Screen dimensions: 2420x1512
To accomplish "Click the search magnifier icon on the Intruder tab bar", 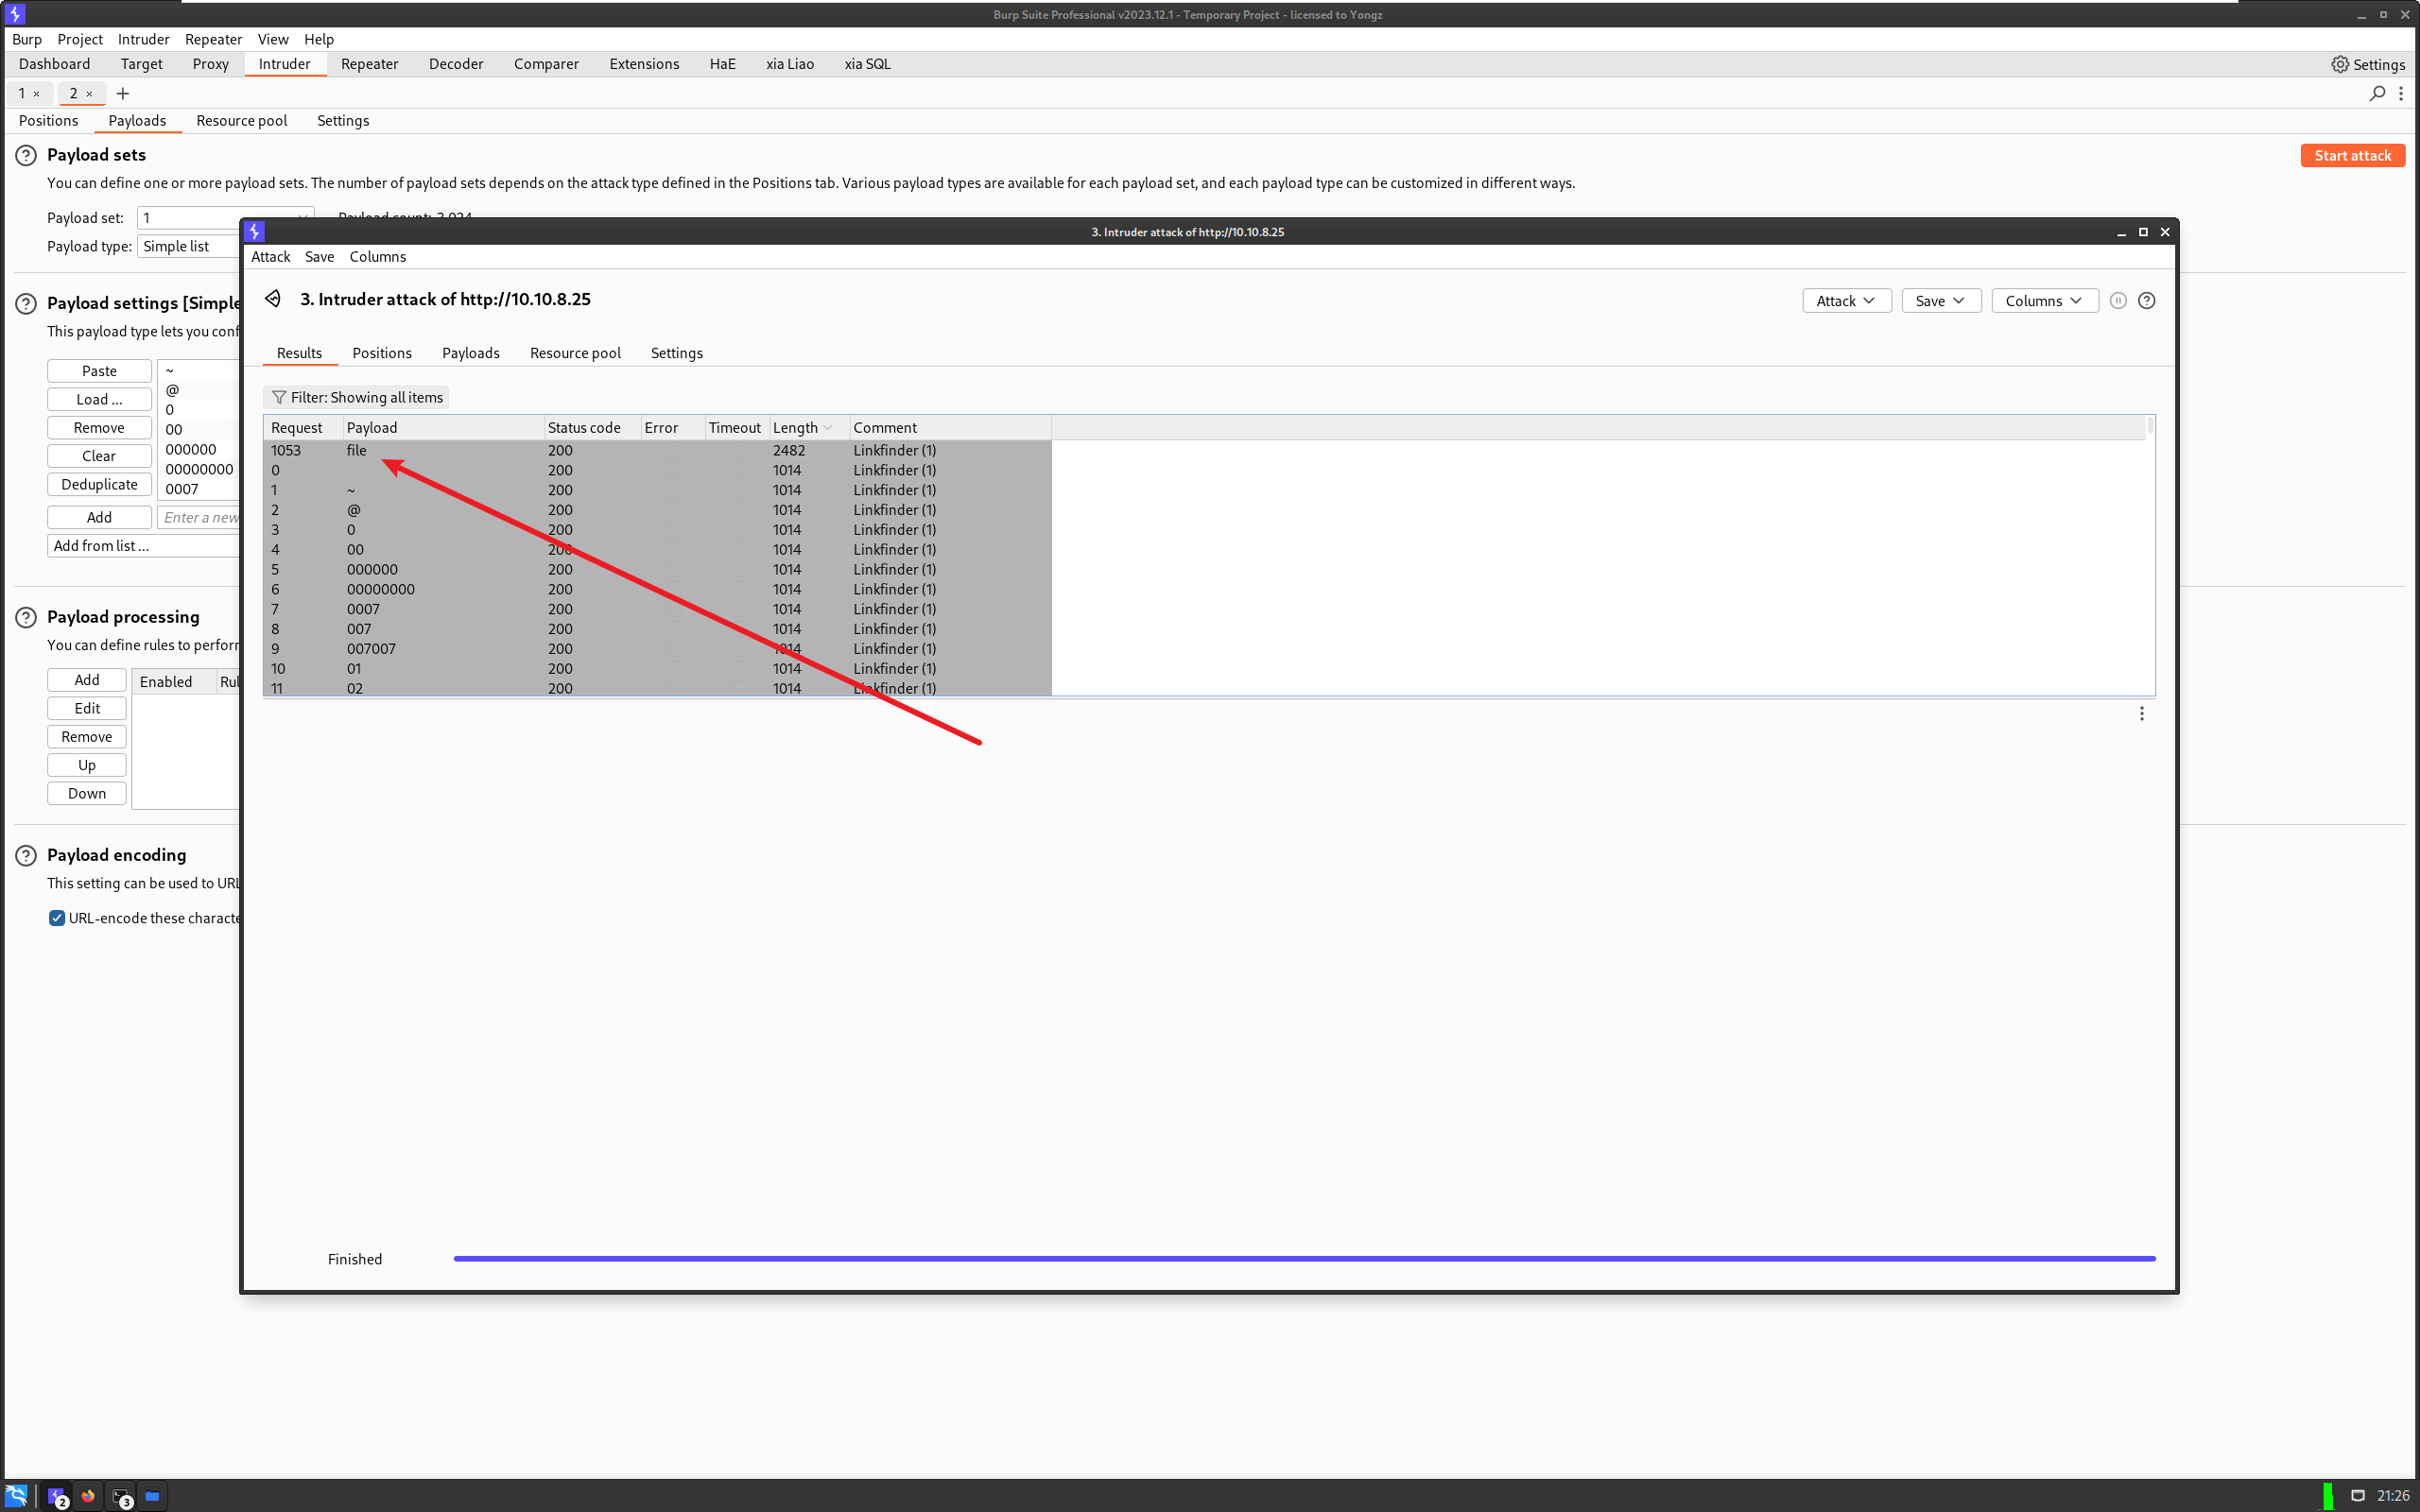I will coord(2377,94).
